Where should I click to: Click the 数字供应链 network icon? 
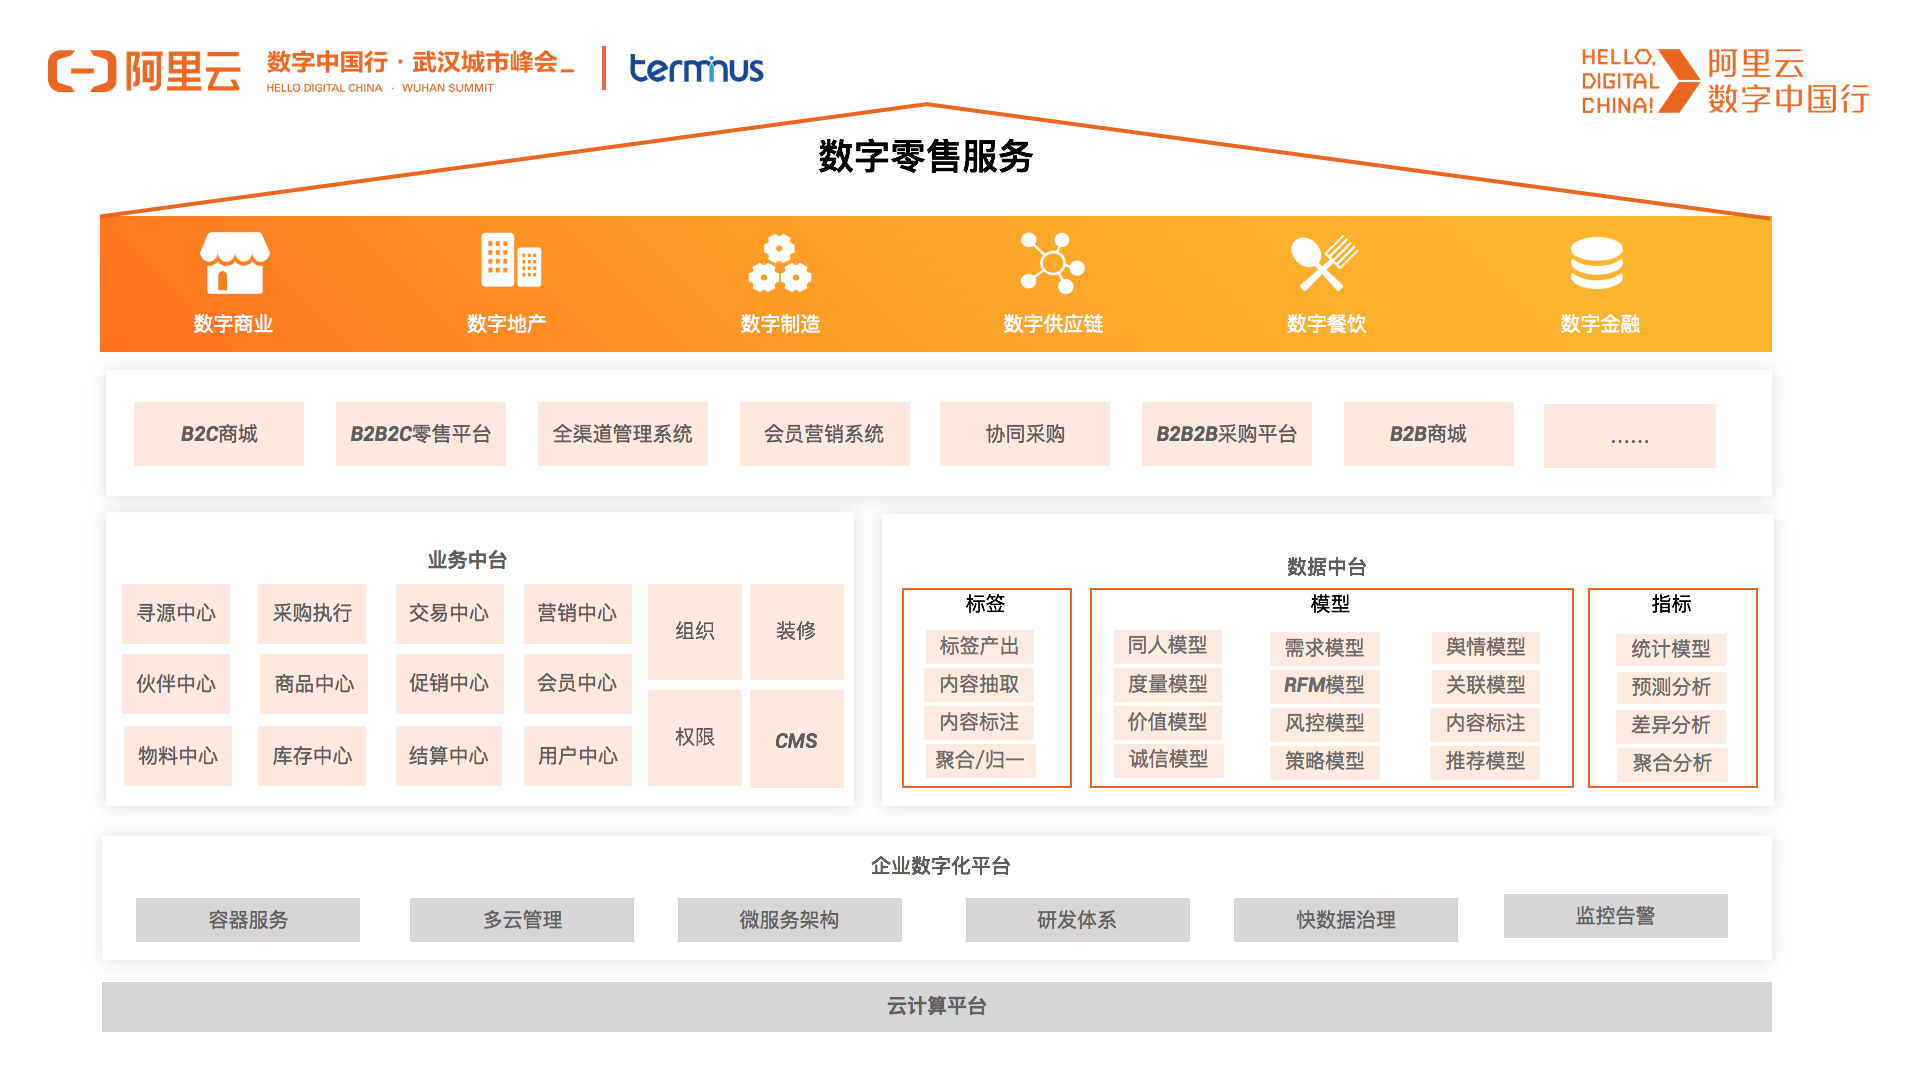pos(1052,263)
